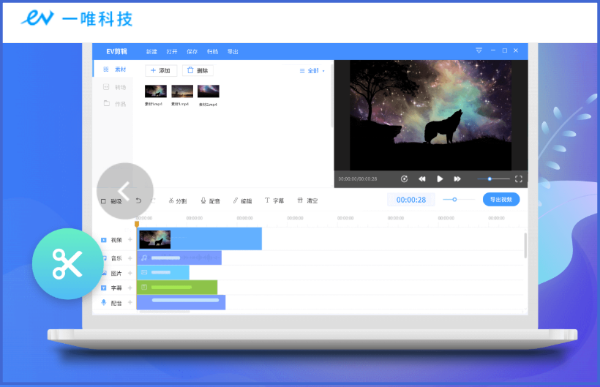Toggle the checkbox beside the undo arrow
The width and height of the screenshot is (600, 387).
(103, 201)
